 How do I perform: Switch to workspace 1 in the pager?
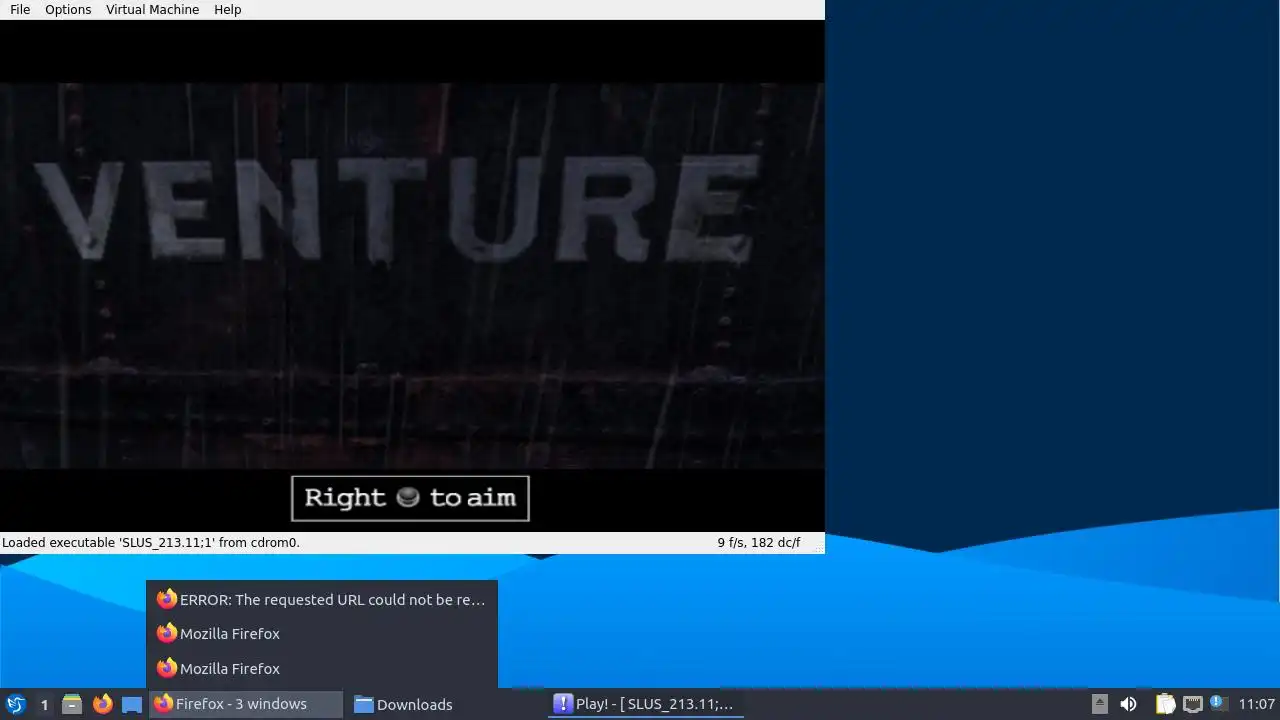44,704
